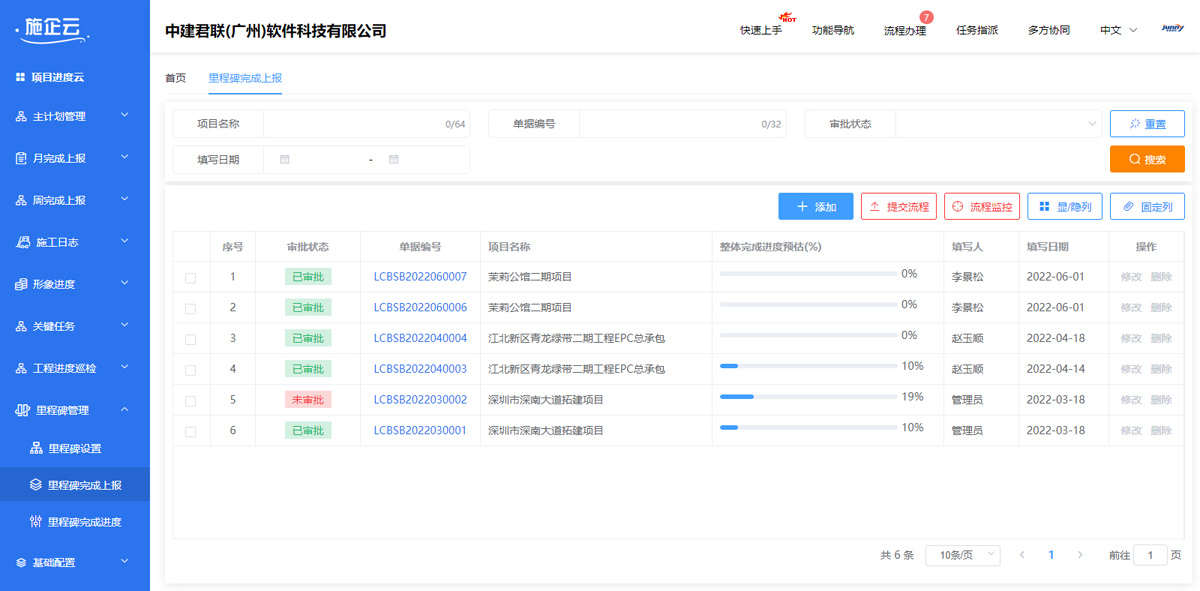Click the 周完成上报 sidebar icon
1200x591 pixels.
point(21,200)
